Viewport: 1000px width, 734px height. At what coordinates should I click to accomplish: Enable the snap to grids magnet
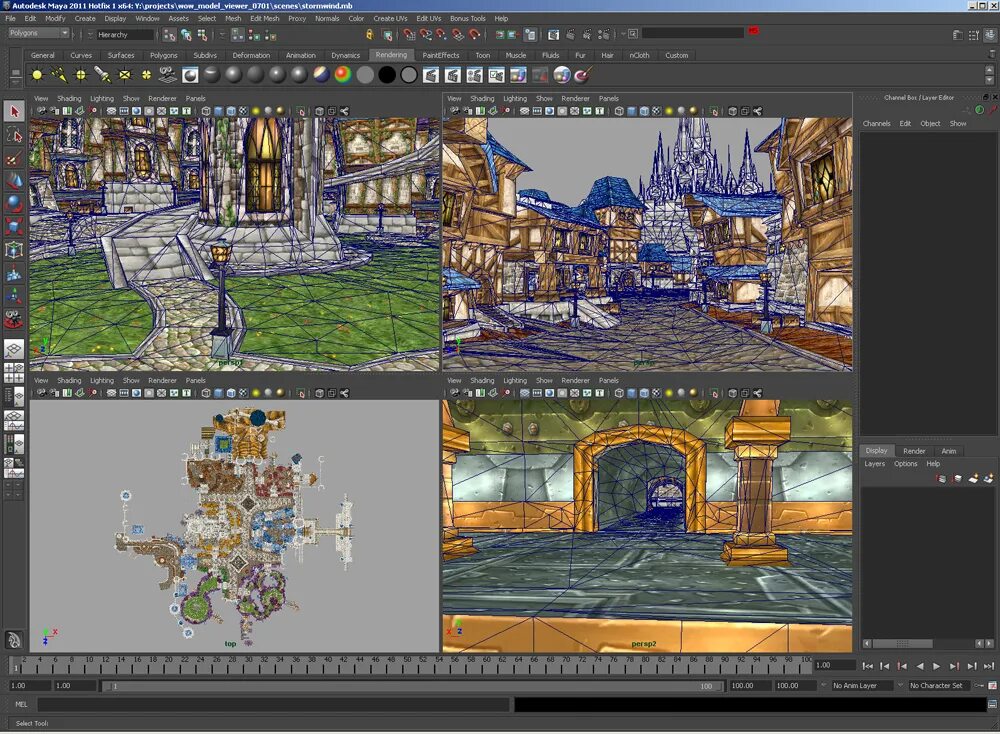[409, 34]
